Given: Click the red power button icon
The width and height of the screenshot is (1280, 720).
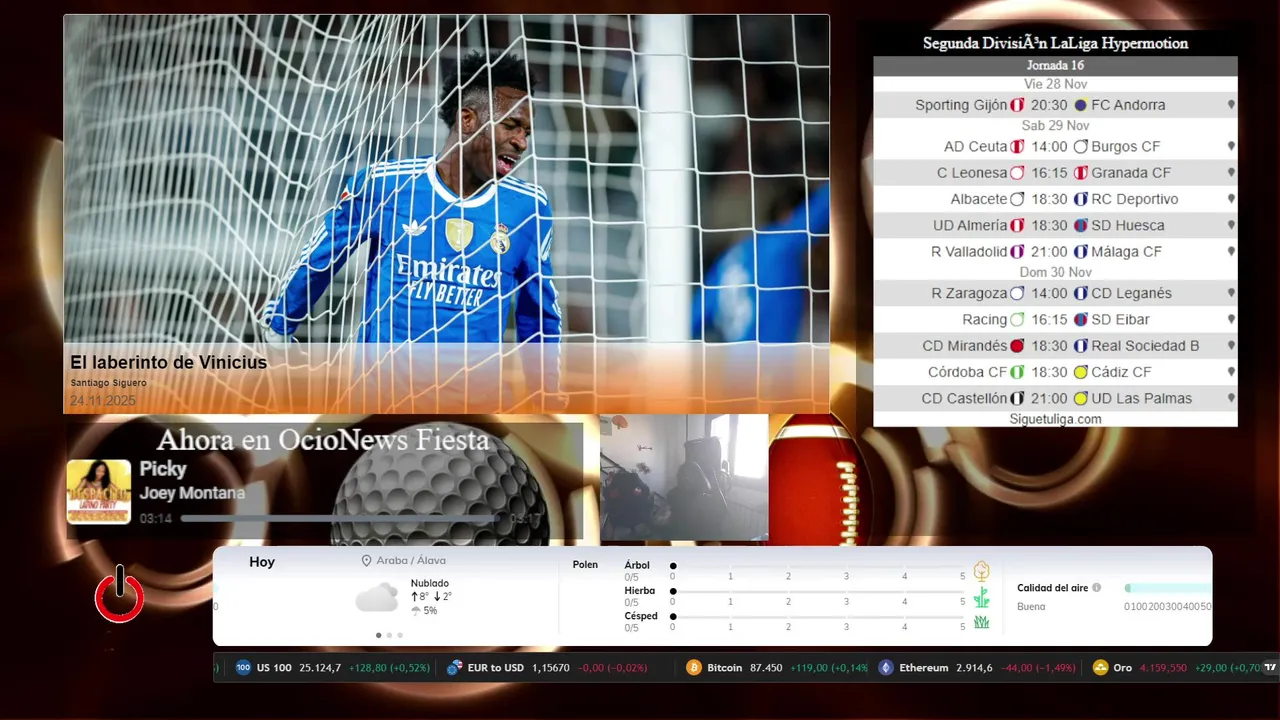Looking at the screenshot, I should tap(120, 594).
